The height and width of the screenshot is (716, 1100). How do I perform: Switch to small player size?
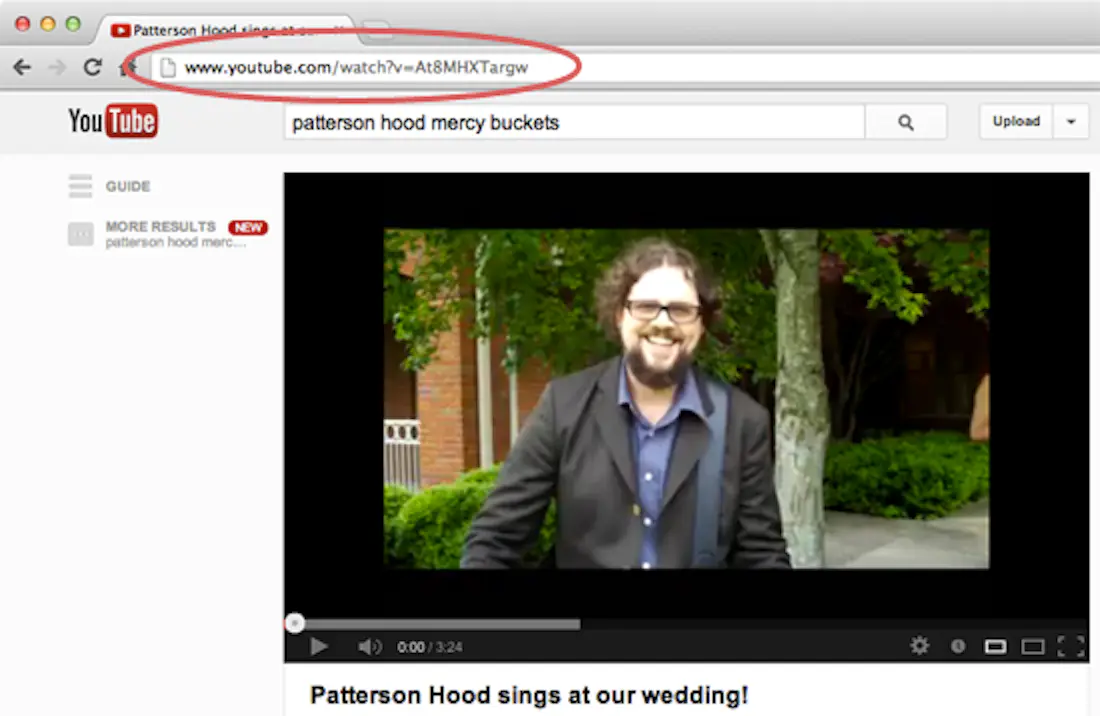[995, 646]
